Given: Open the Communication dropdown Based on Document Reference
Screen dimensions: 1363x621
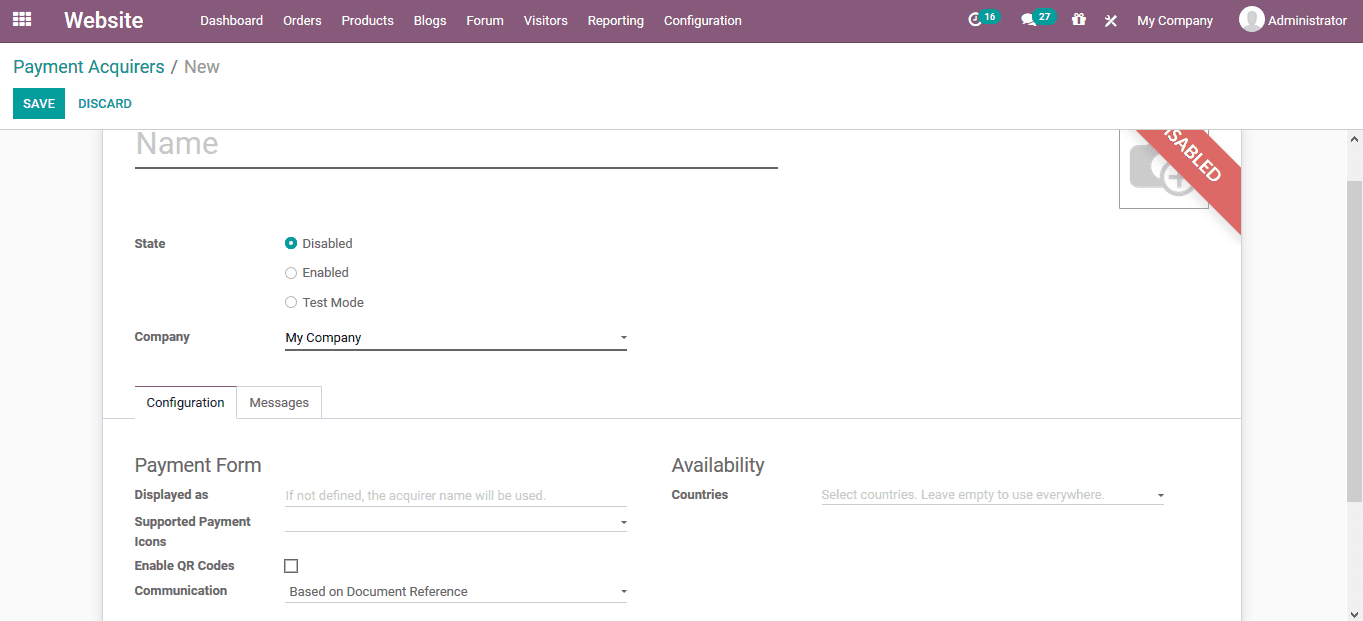Looking at the screenshot, I should pyautogui.click(x=622, y=591).
